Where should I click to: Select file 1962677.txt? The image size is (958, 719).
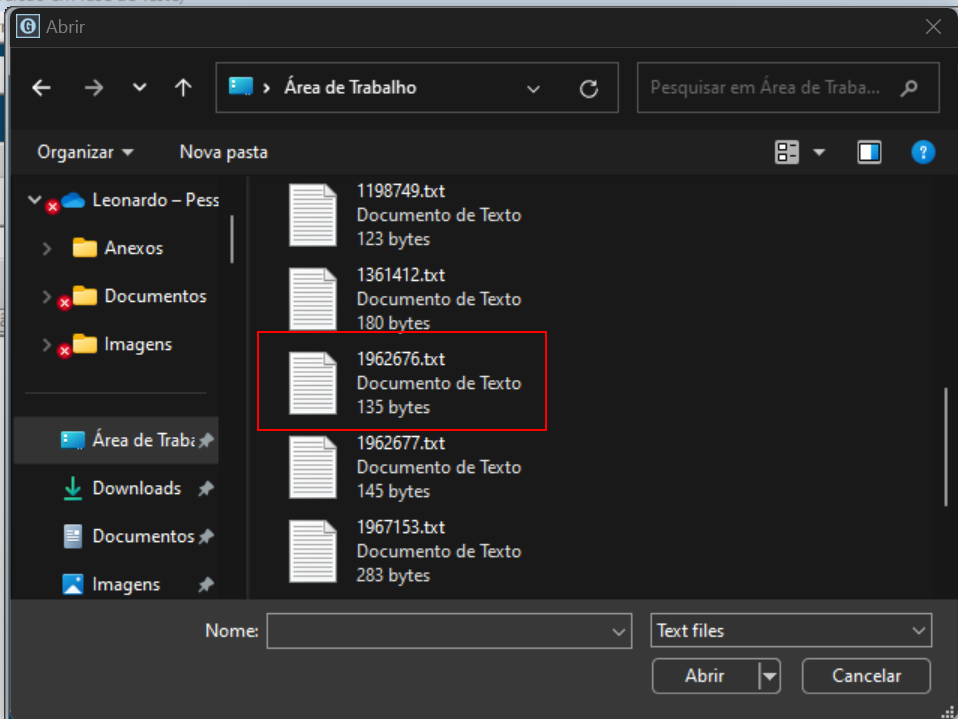(403, 467)
